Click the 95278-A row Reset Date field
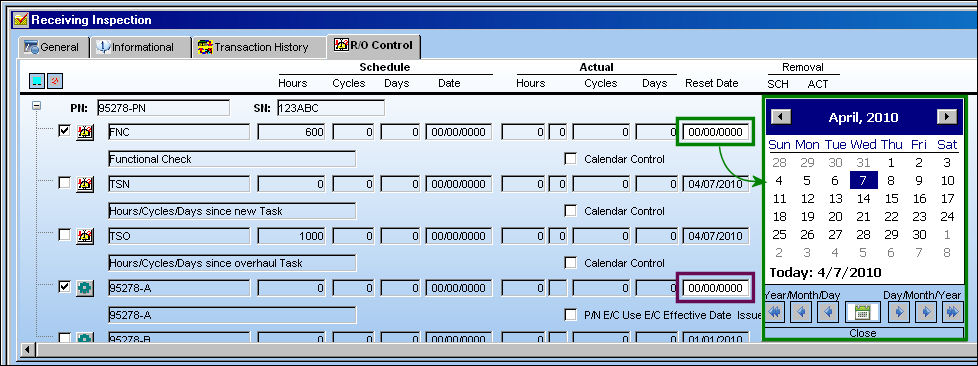The width and height of the screenshot is (978, 366). pyautogui.click(x=715, y=288)
